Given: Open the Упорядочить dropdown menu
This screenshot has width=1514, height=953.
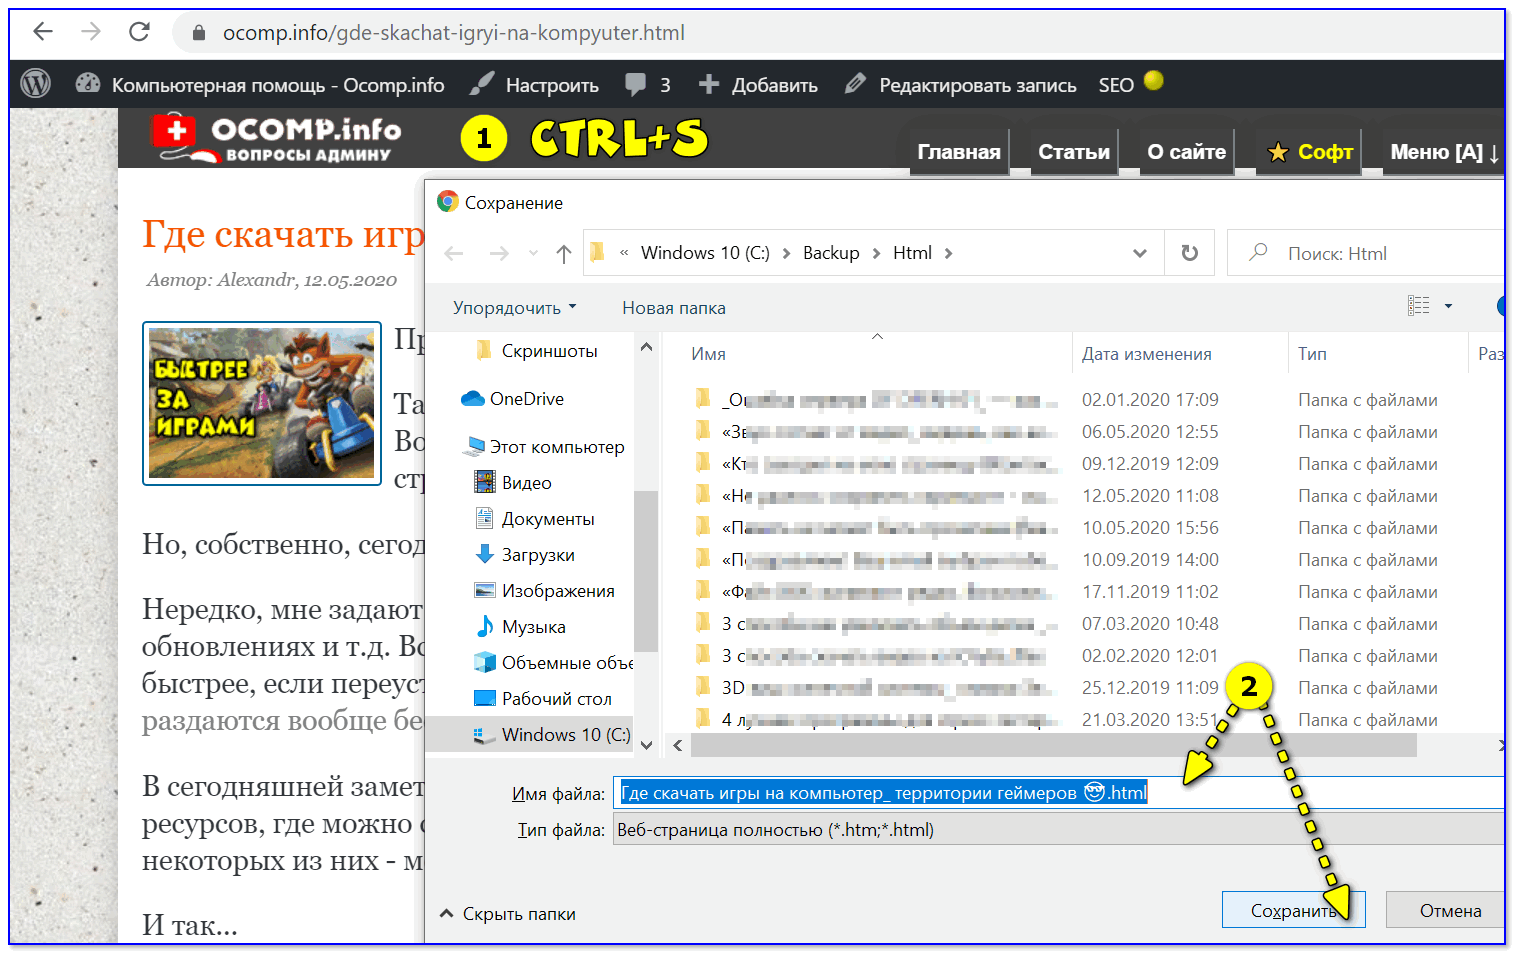Looking at the screenshot, I should (x=514, y=308).
